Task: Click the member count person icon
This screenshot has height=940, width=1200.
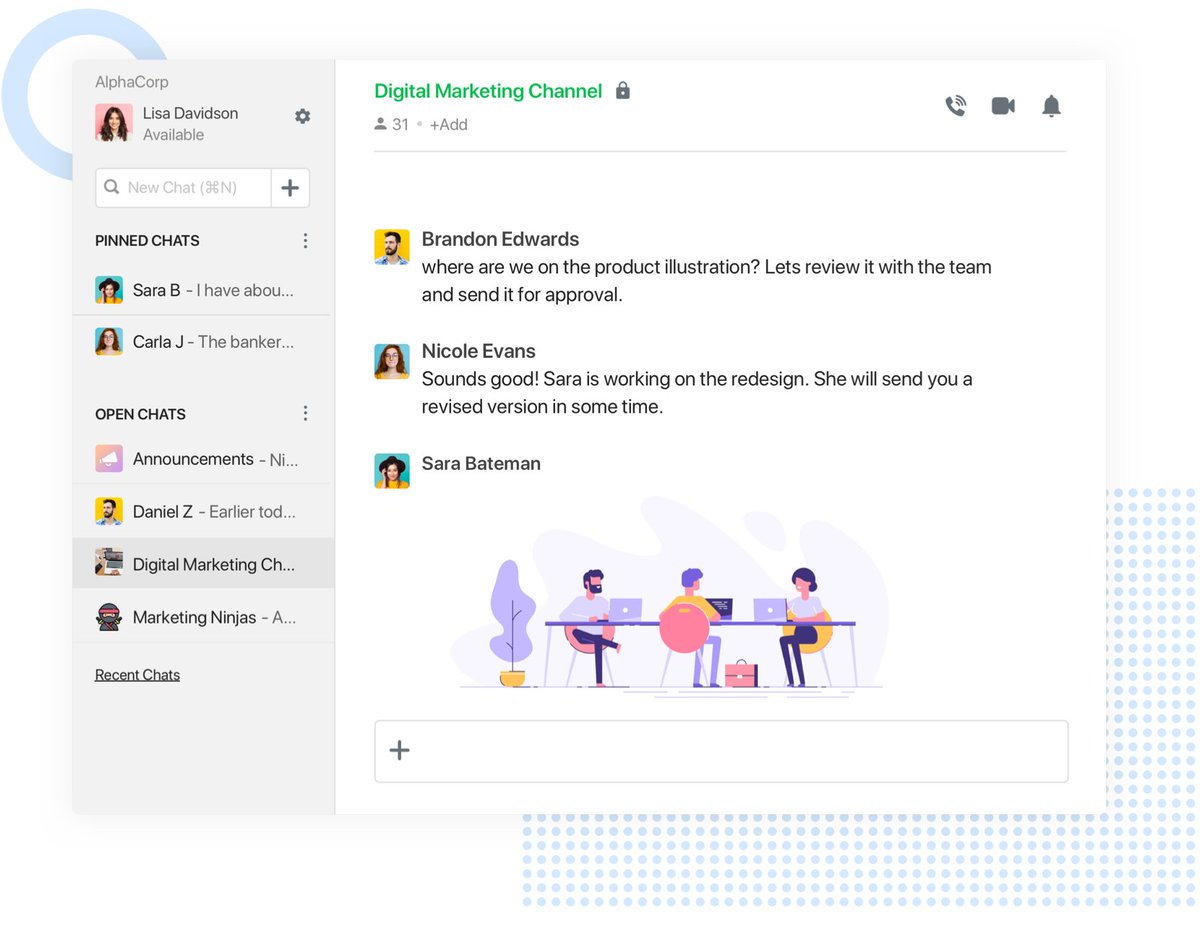Action: pyautogui.click(x=380, y=124)
